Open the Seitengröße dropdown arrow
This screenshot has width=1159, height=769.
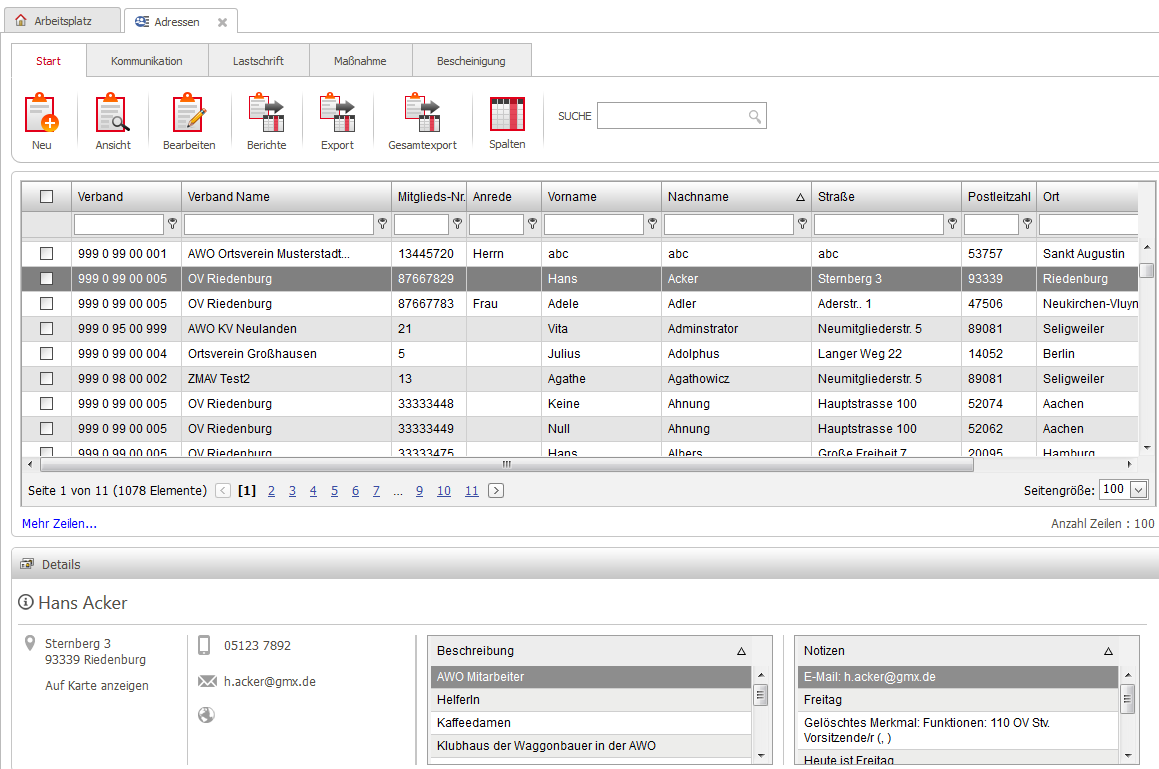point(1139,489)
